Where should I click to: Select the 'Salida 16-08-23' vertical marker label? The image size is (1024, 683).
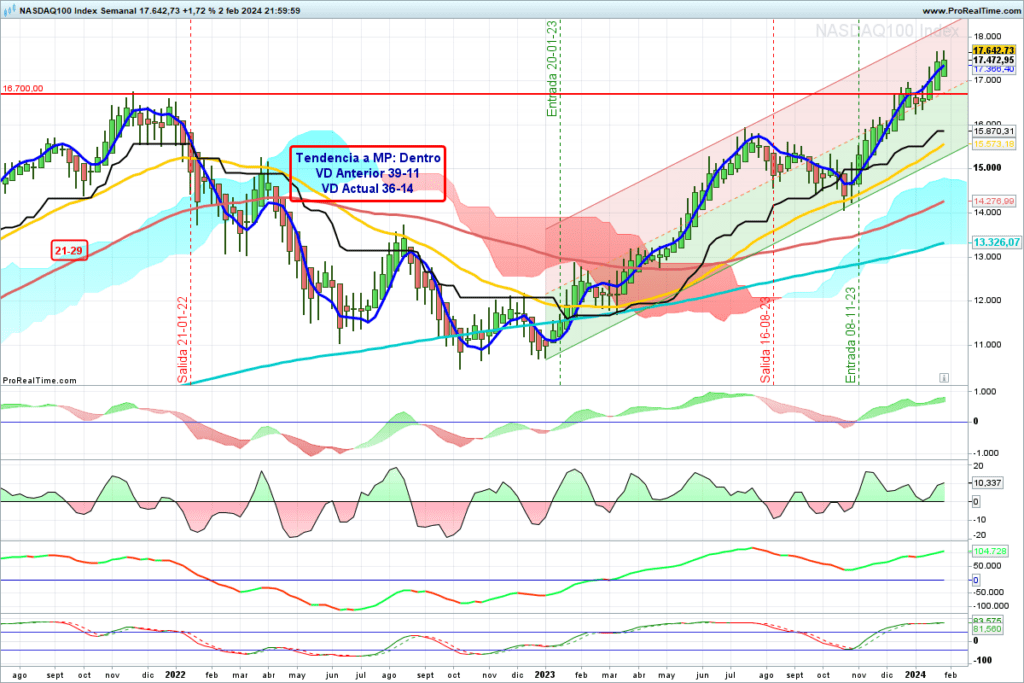[765, 340]
